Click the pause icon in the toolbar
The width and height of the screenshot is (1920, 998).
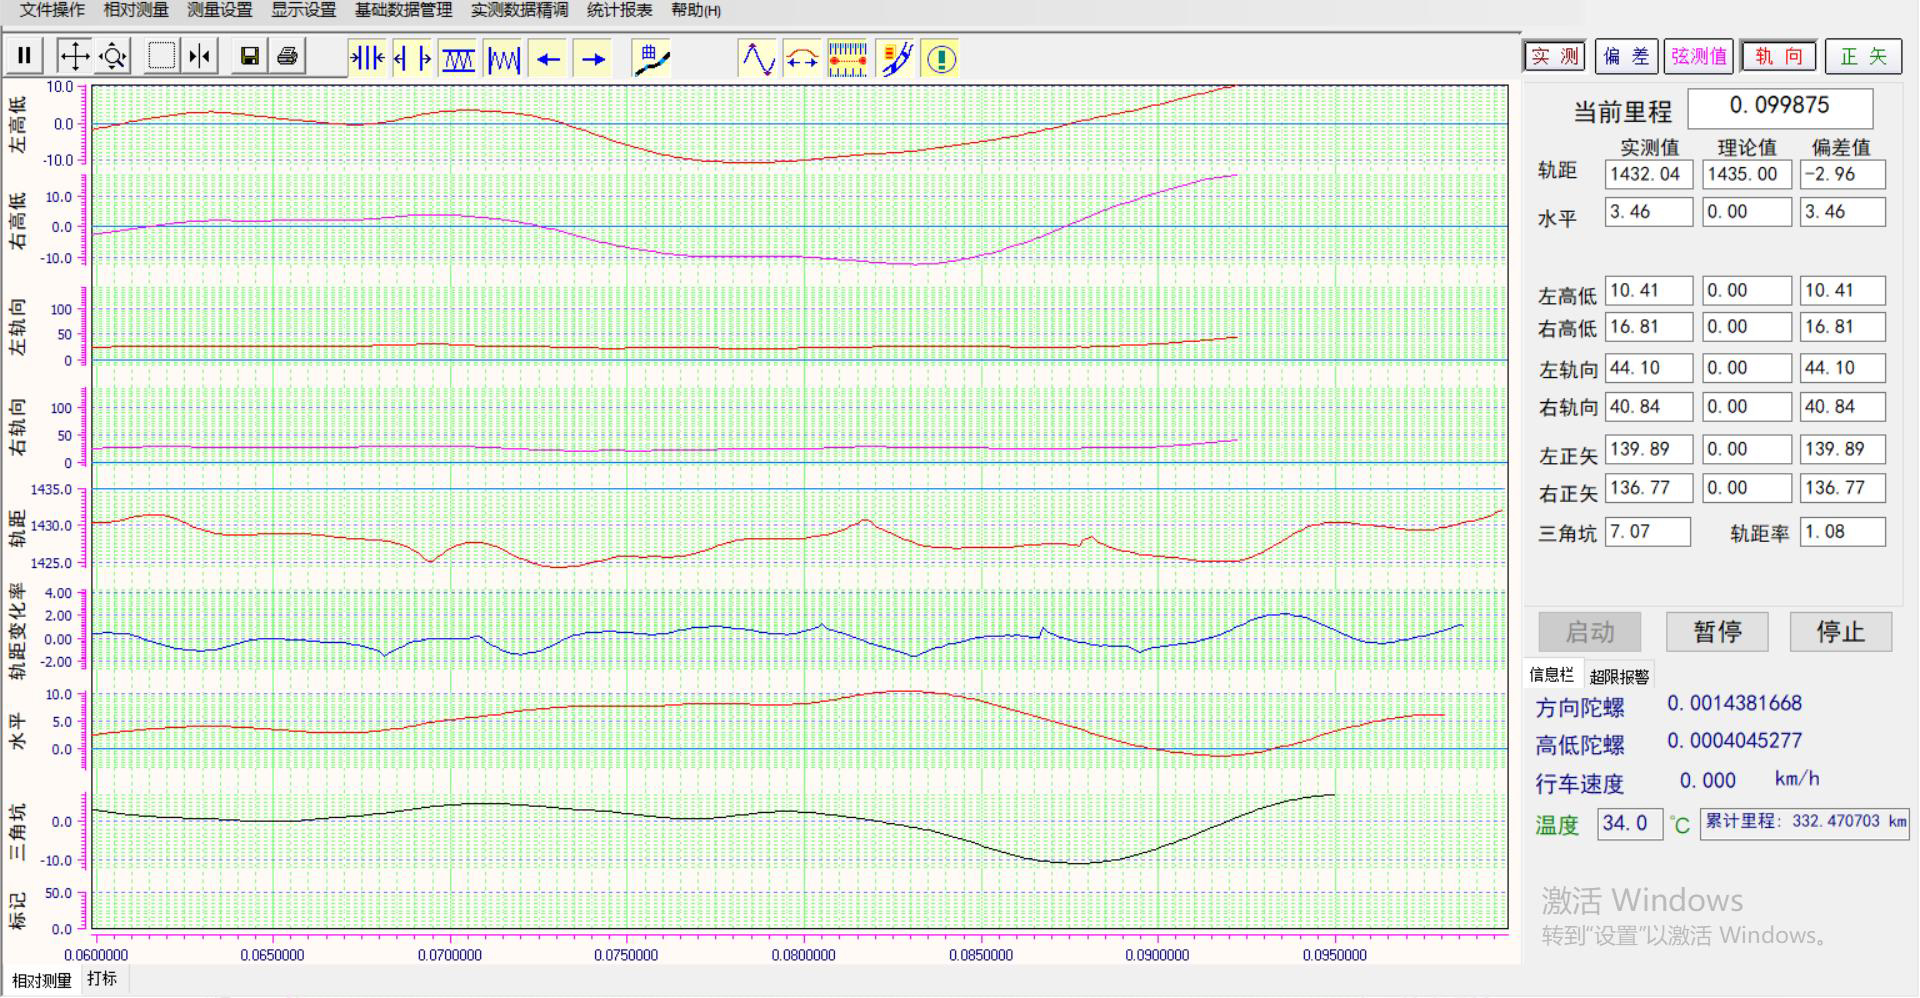coord(24,56)
